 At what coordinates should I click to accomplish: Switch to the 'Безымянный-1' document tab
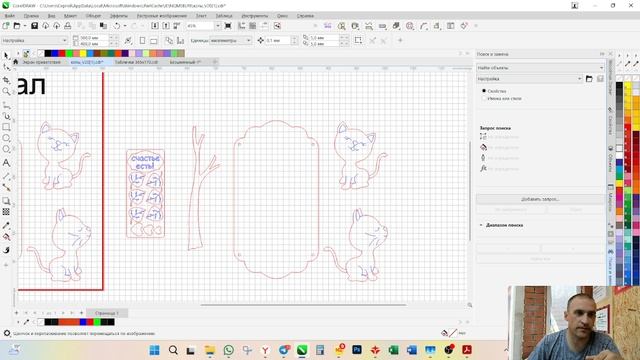185,62
